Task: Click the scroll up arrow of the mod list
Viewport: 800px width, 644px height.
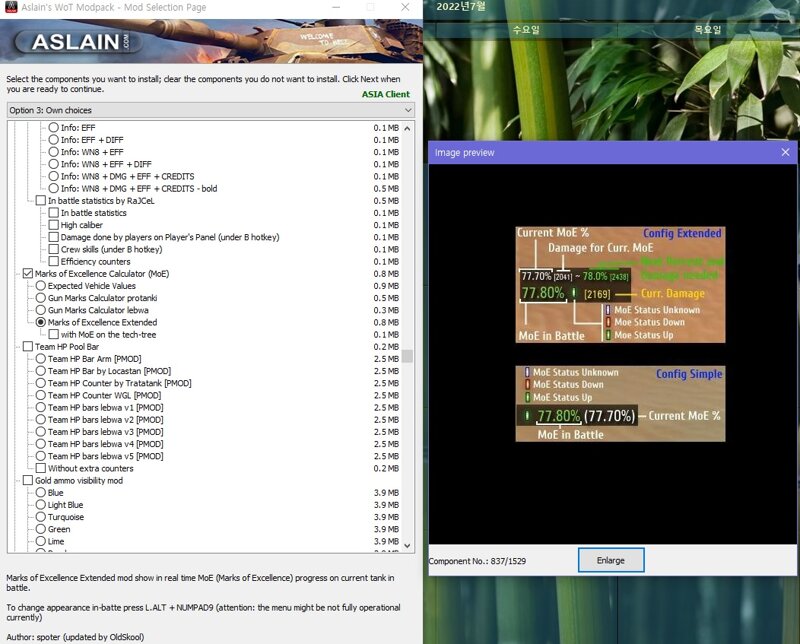Action: [x=407, y=128]
